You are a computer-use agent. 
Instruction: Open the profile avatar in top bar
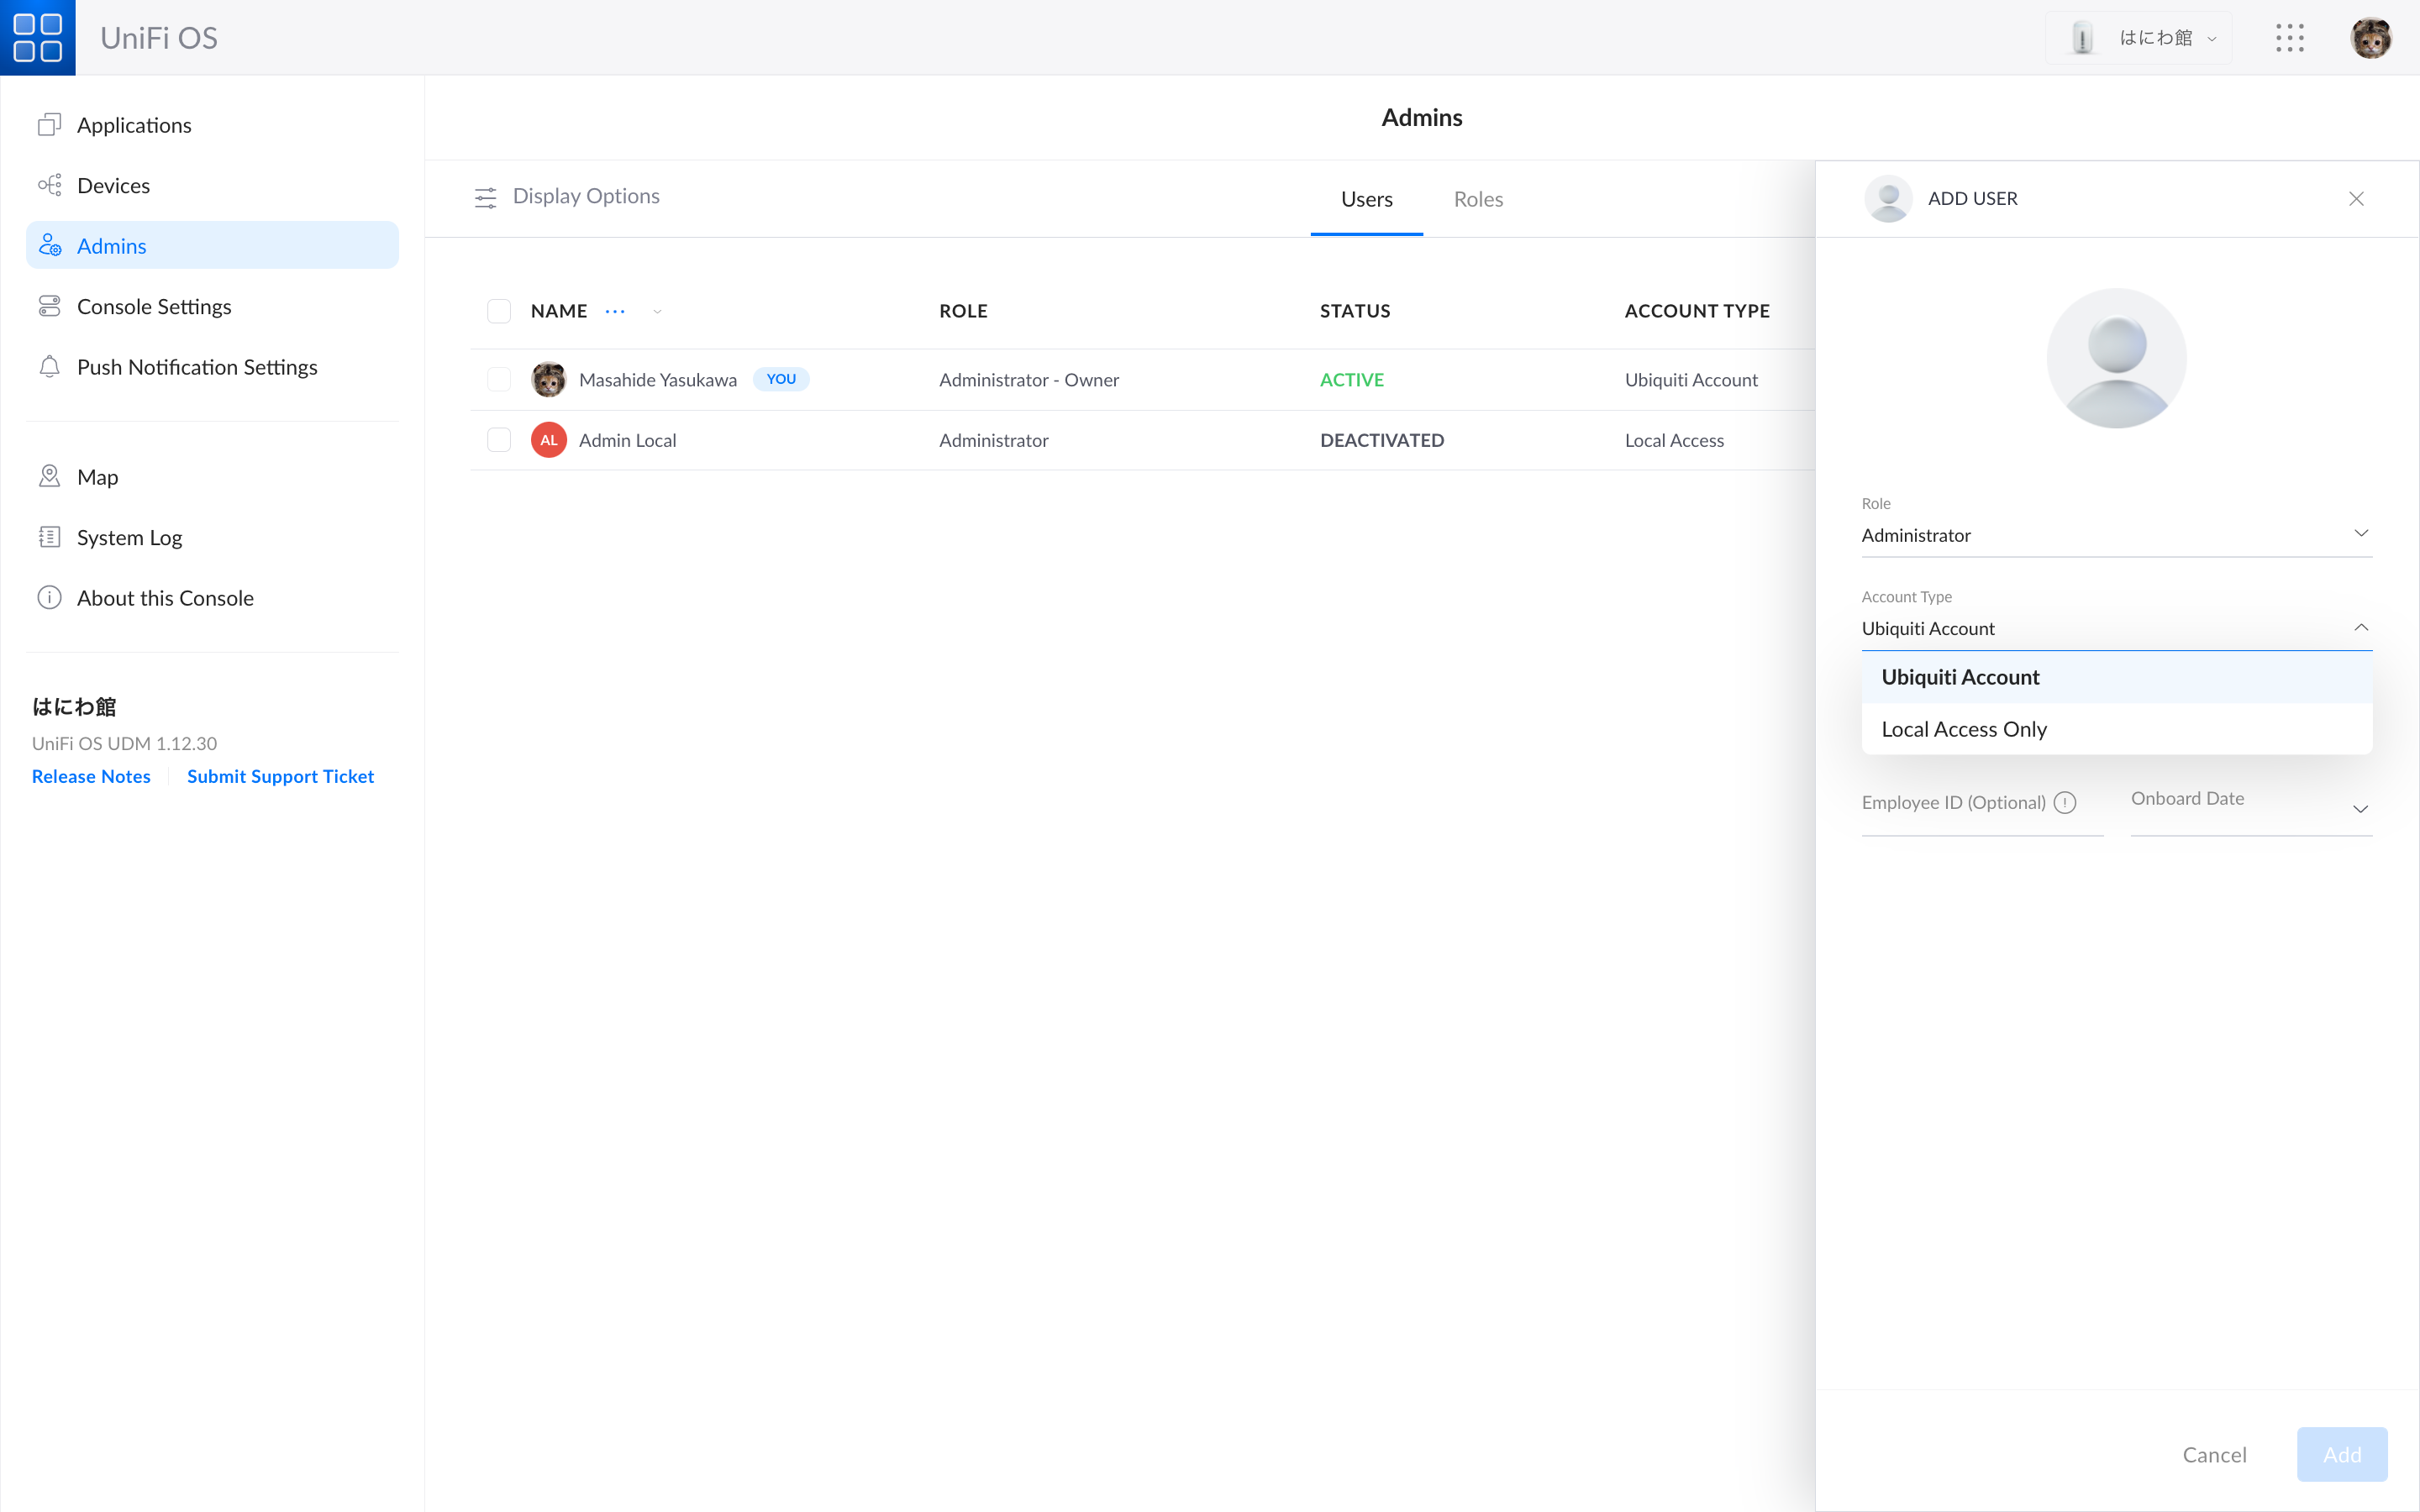(x=2371, y=38)
